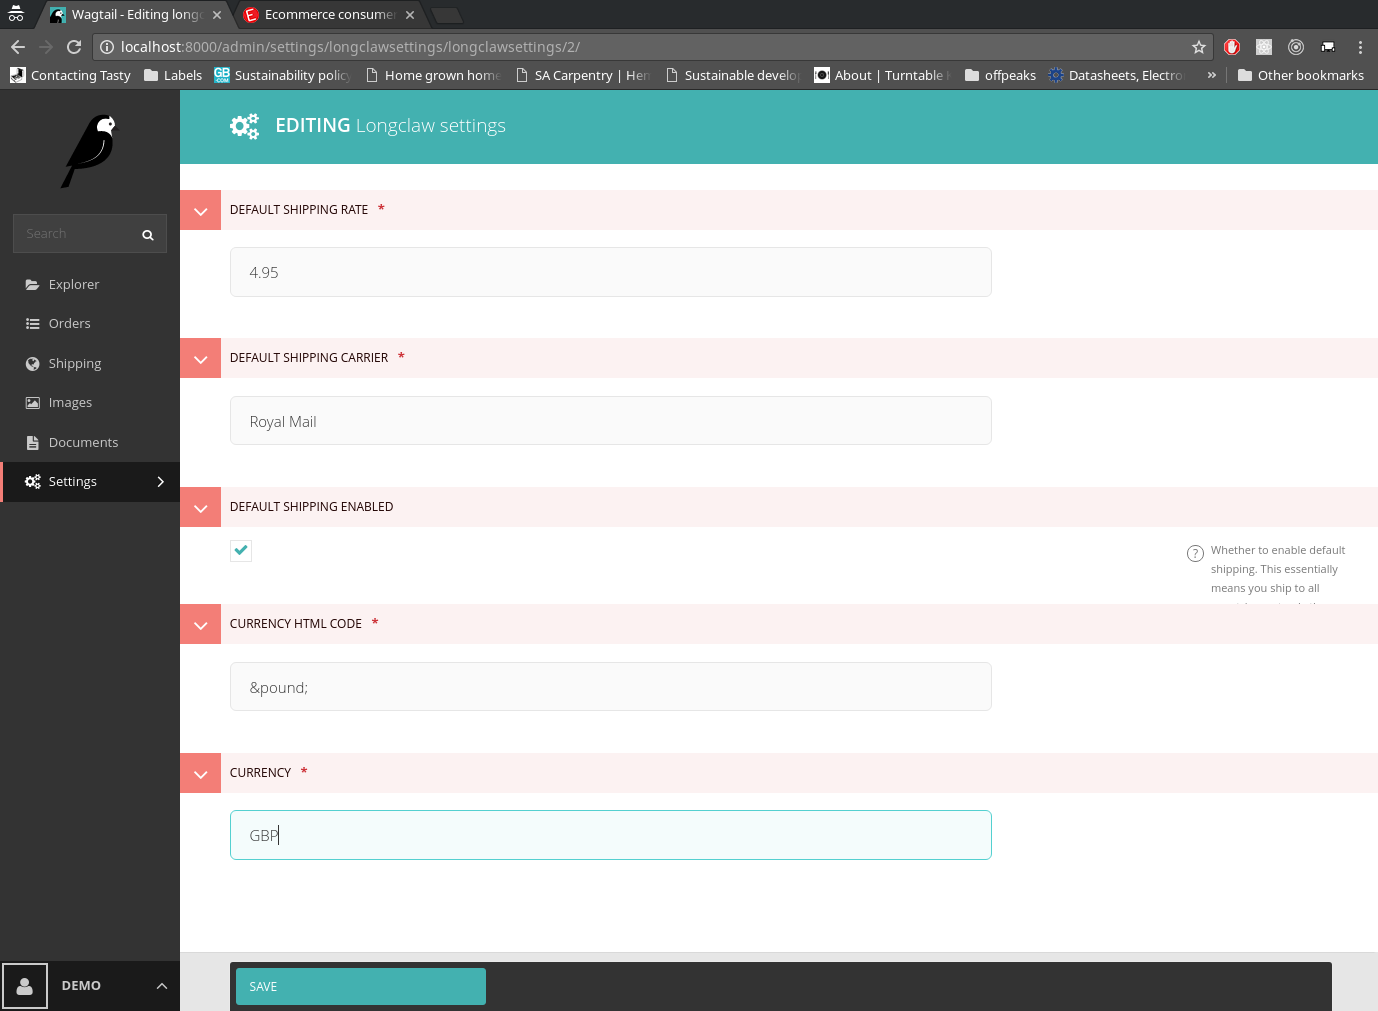Click the search magnifier icon in sidebar
This screenshot has height=1011, width=1378.
click(x=148, y=235)
